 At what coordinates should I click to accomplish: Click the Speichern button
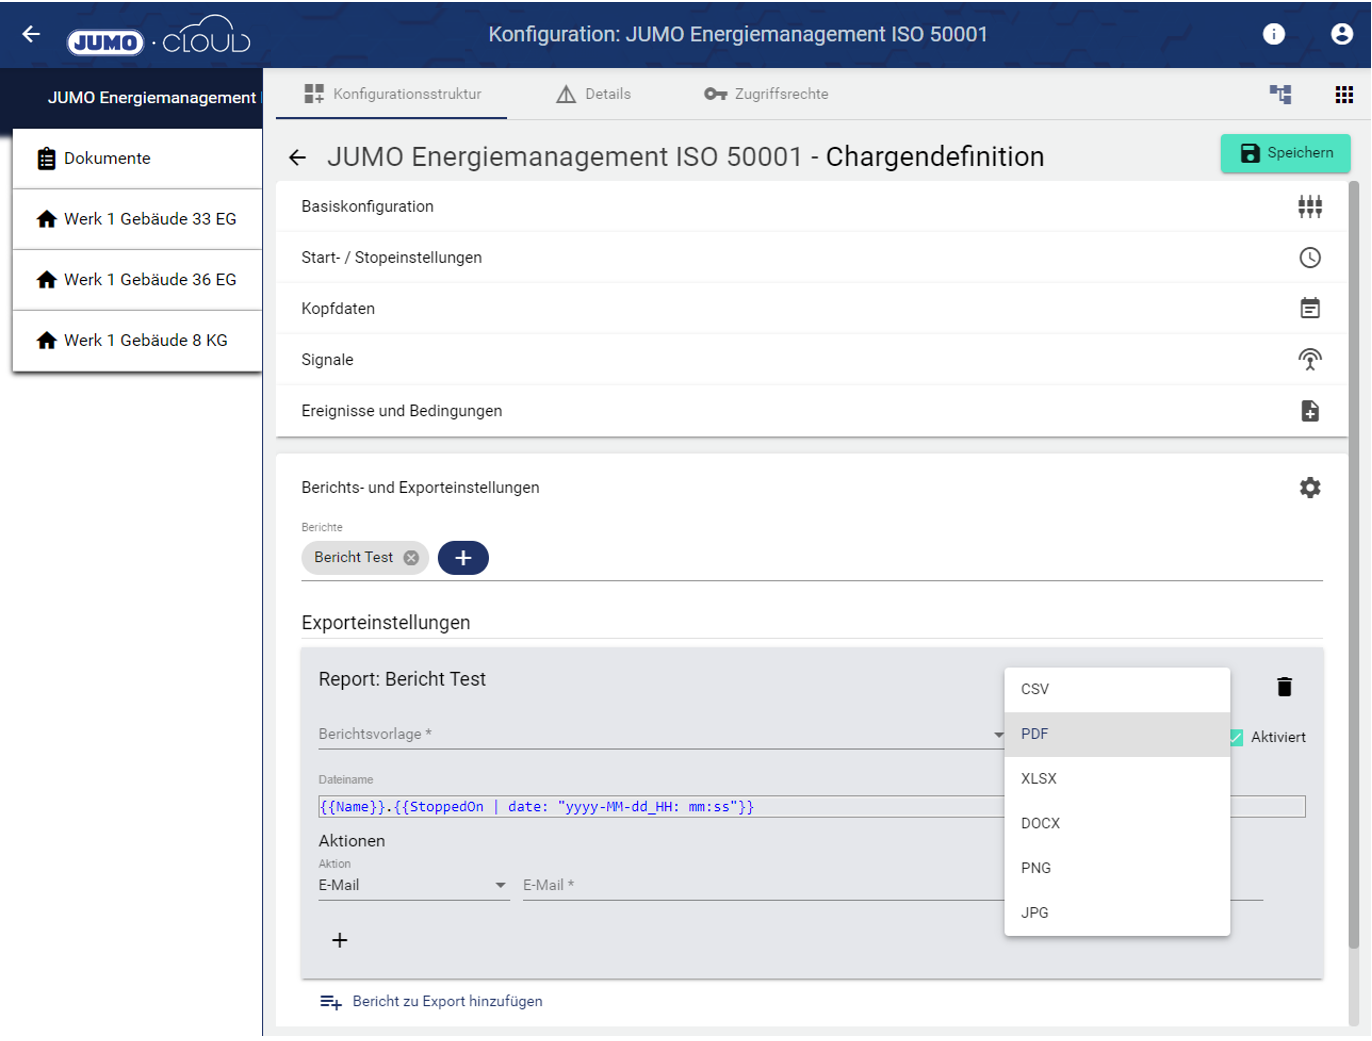1285,153
